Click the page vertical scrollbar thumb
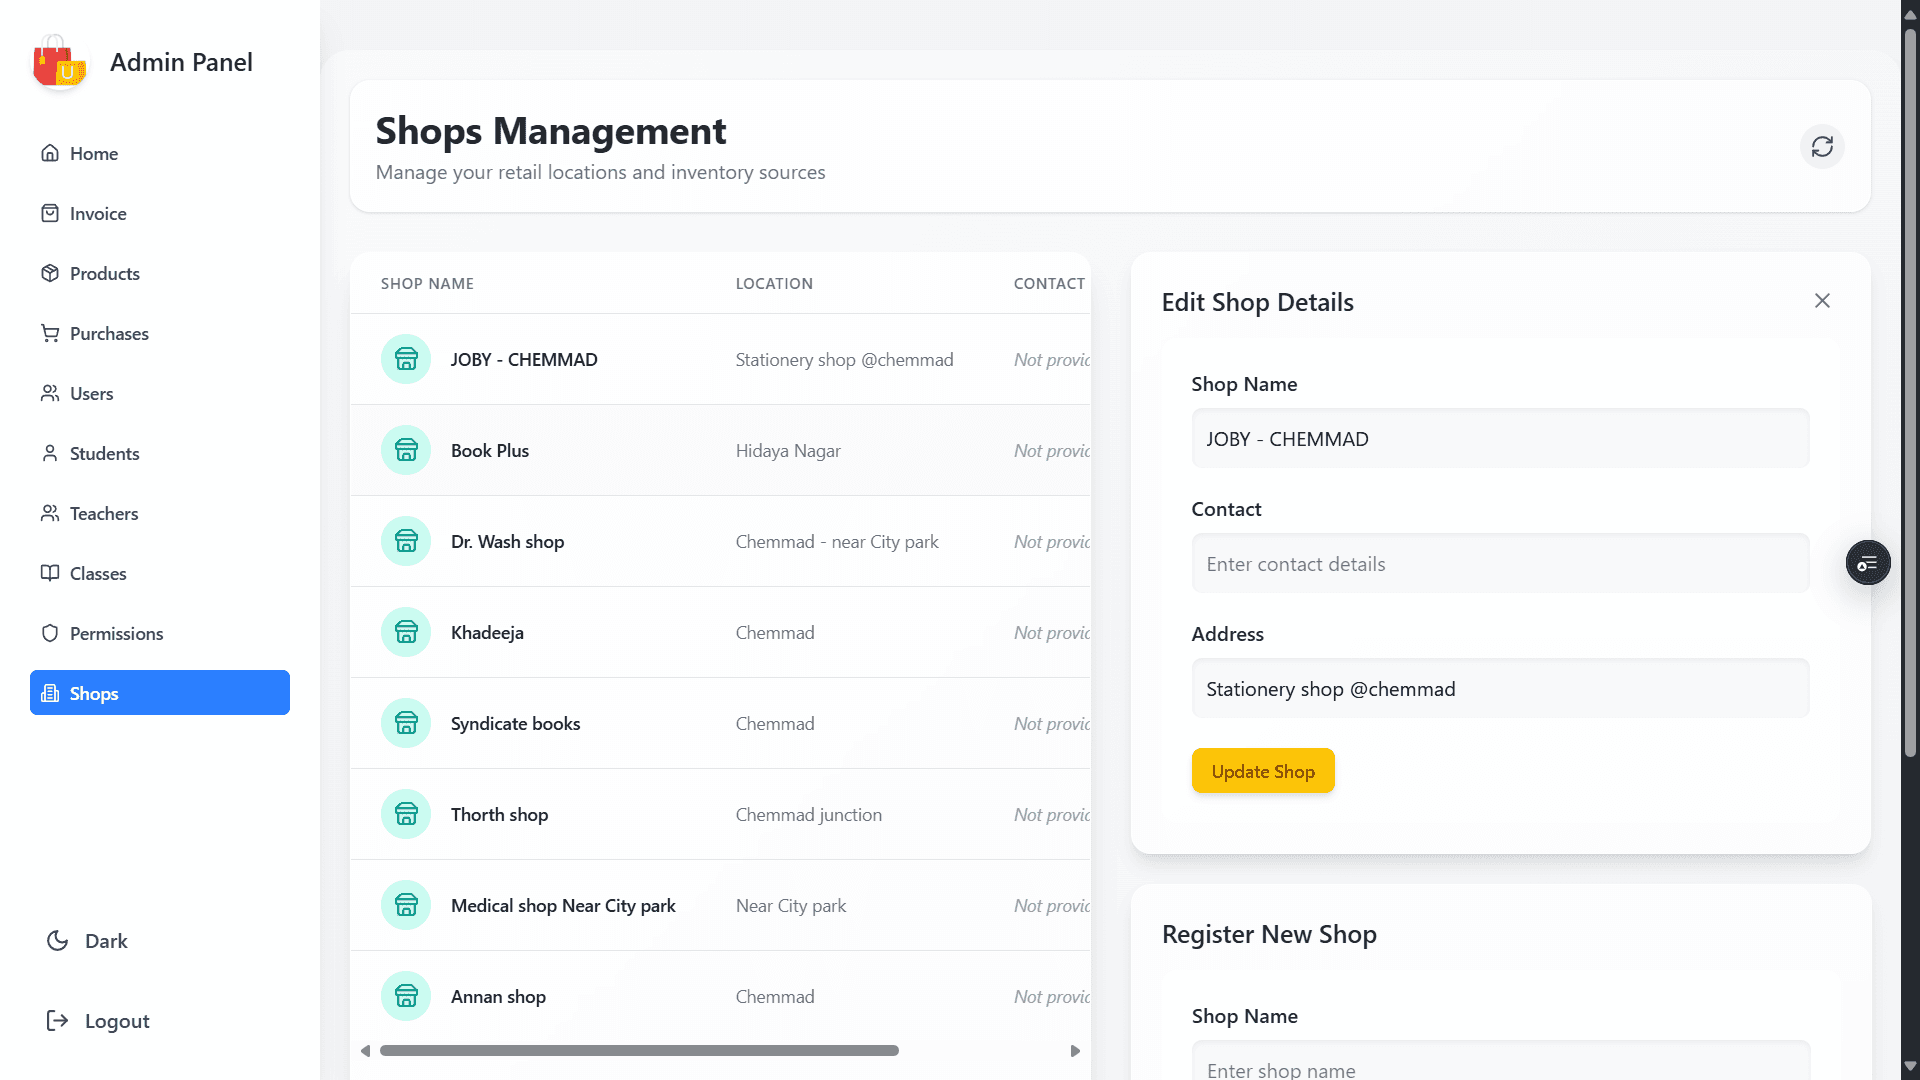 [x=1910, y=392]
